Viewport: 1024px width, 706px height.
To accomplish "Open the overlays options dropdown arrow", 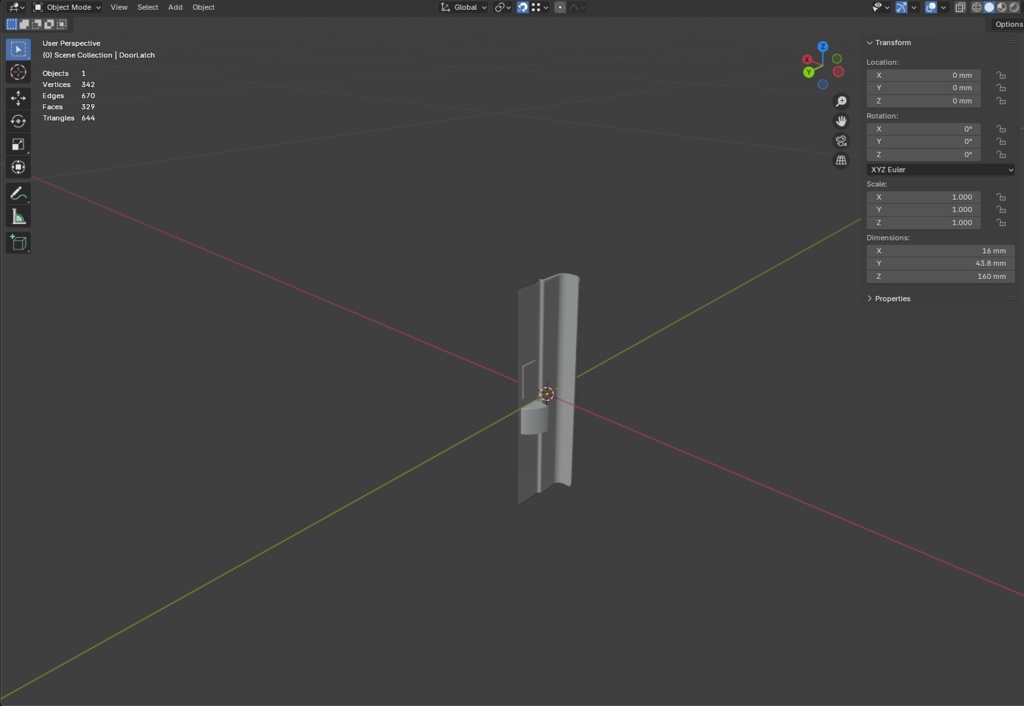I will (943, 7).
